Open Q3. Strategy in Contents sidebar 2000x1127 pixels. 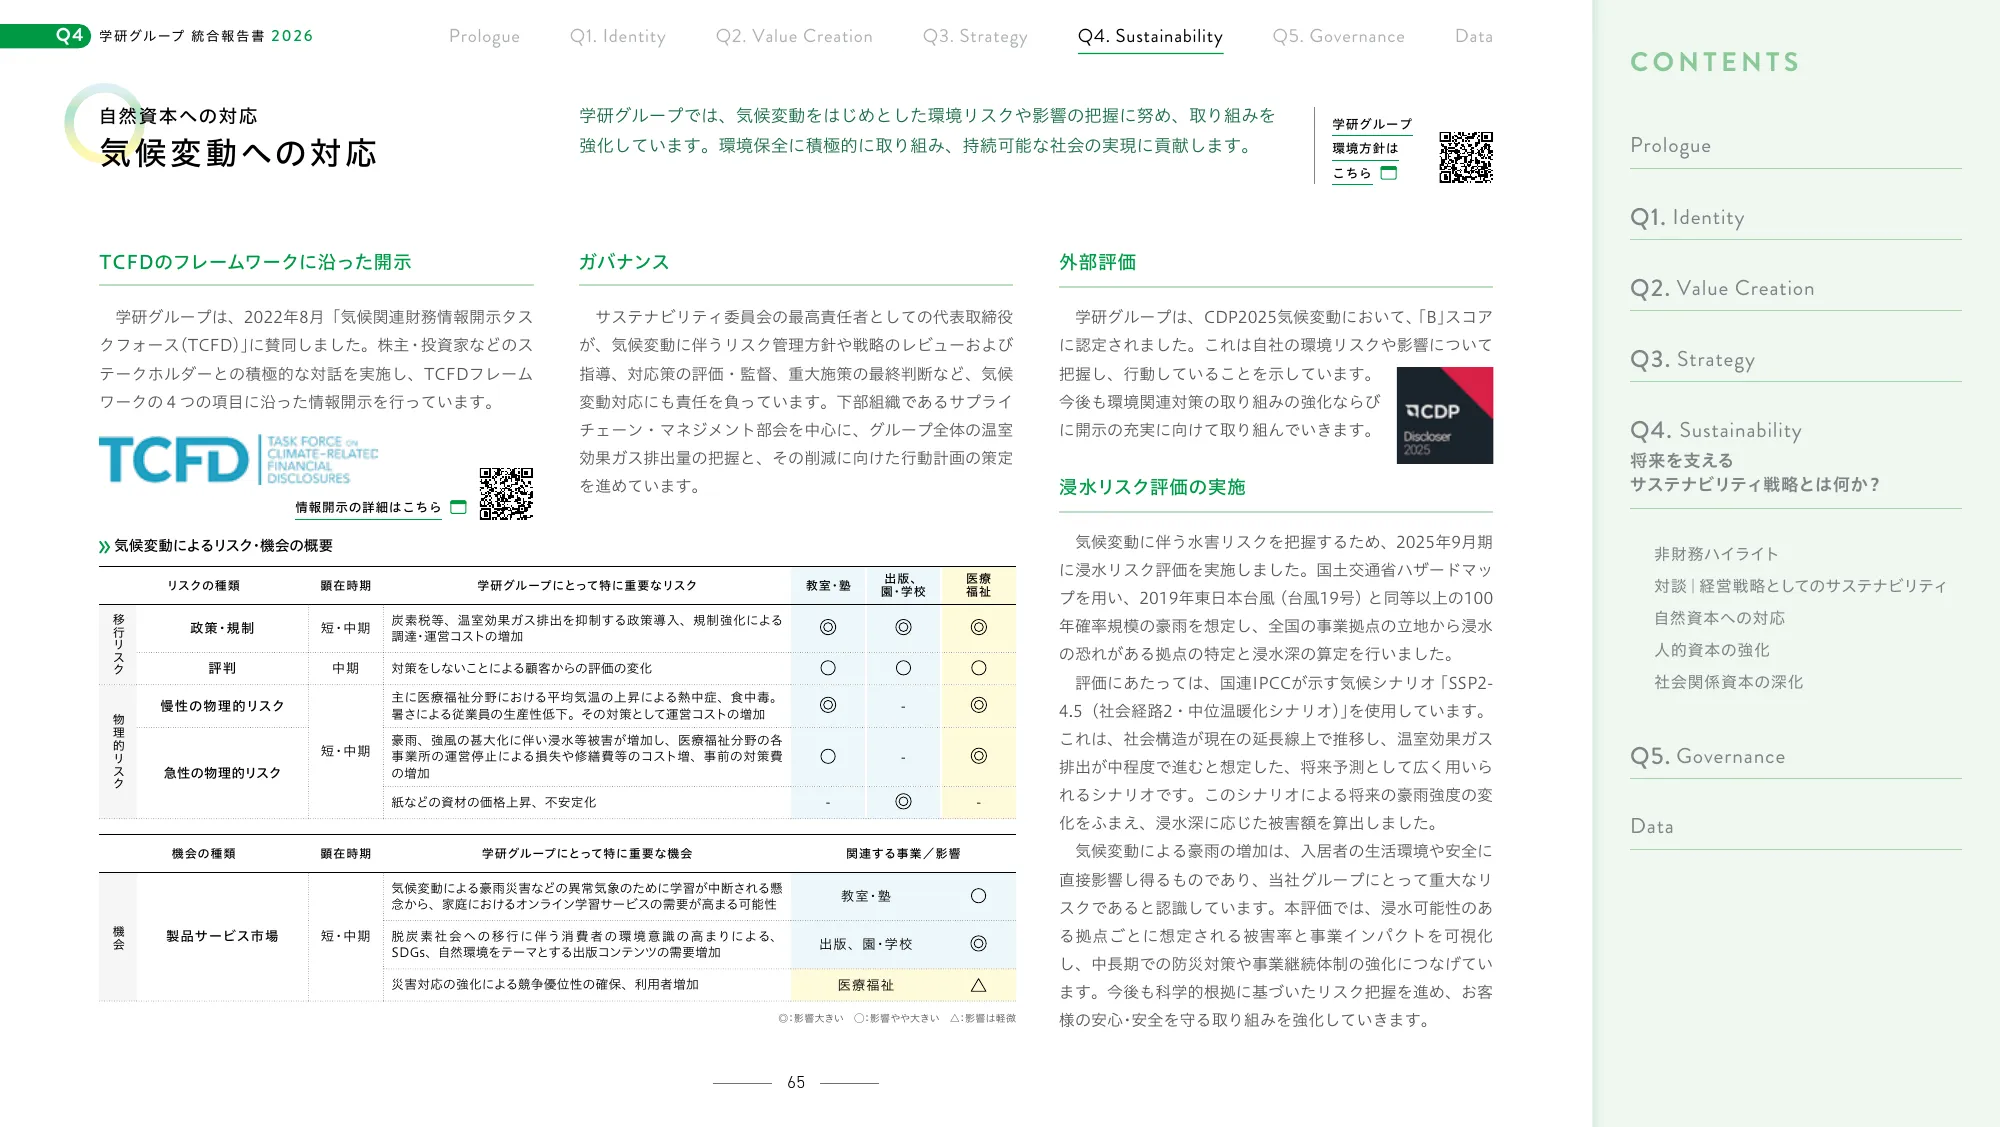coord(1692,359)
